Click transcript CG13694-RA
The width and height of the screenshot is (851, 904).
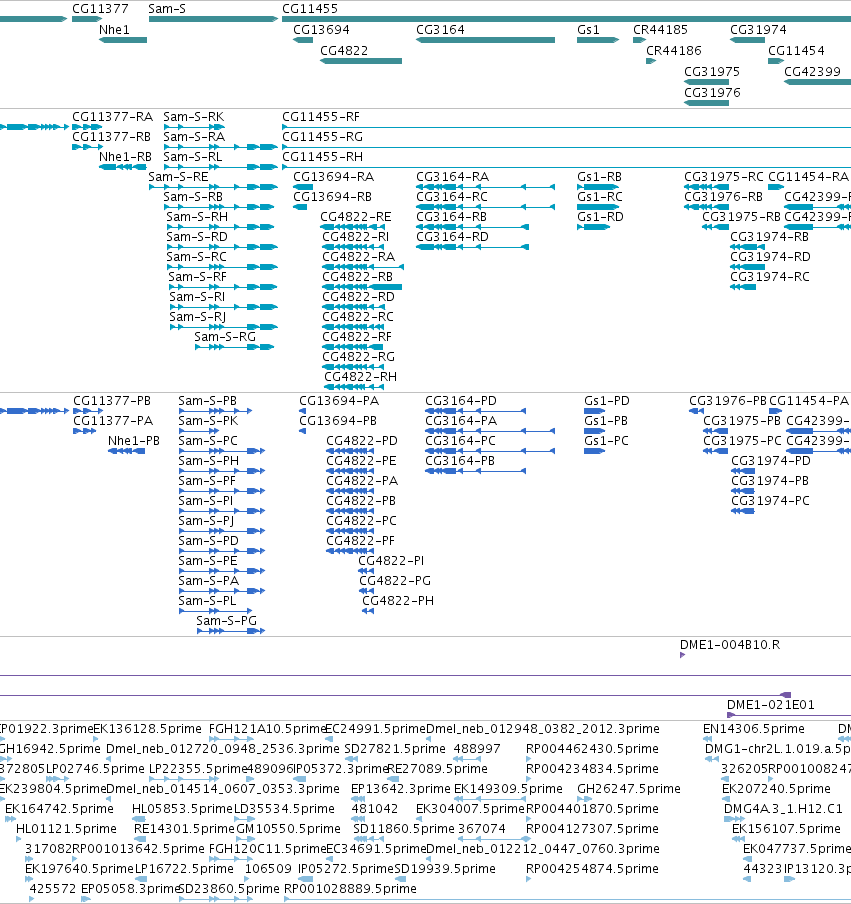333,177
